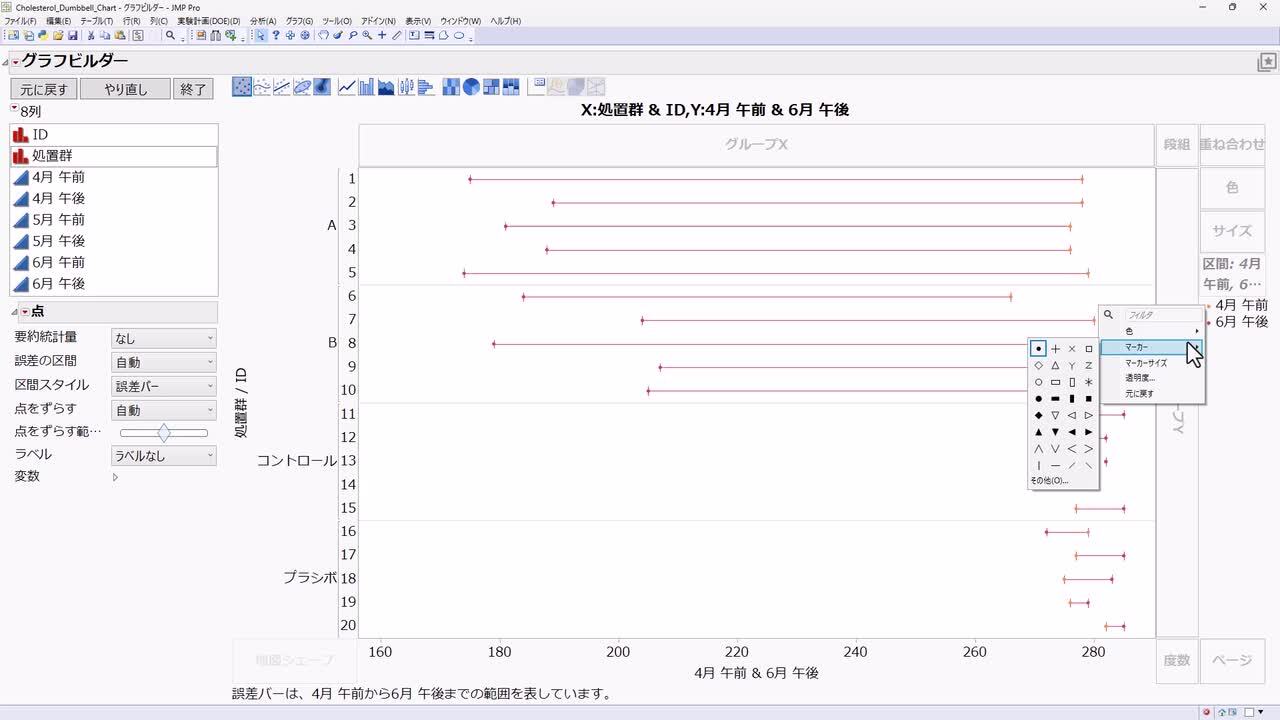Select the Points (scatter) element icon
The height and width of the screenshot is (720, 1280).
click(242, 87)
